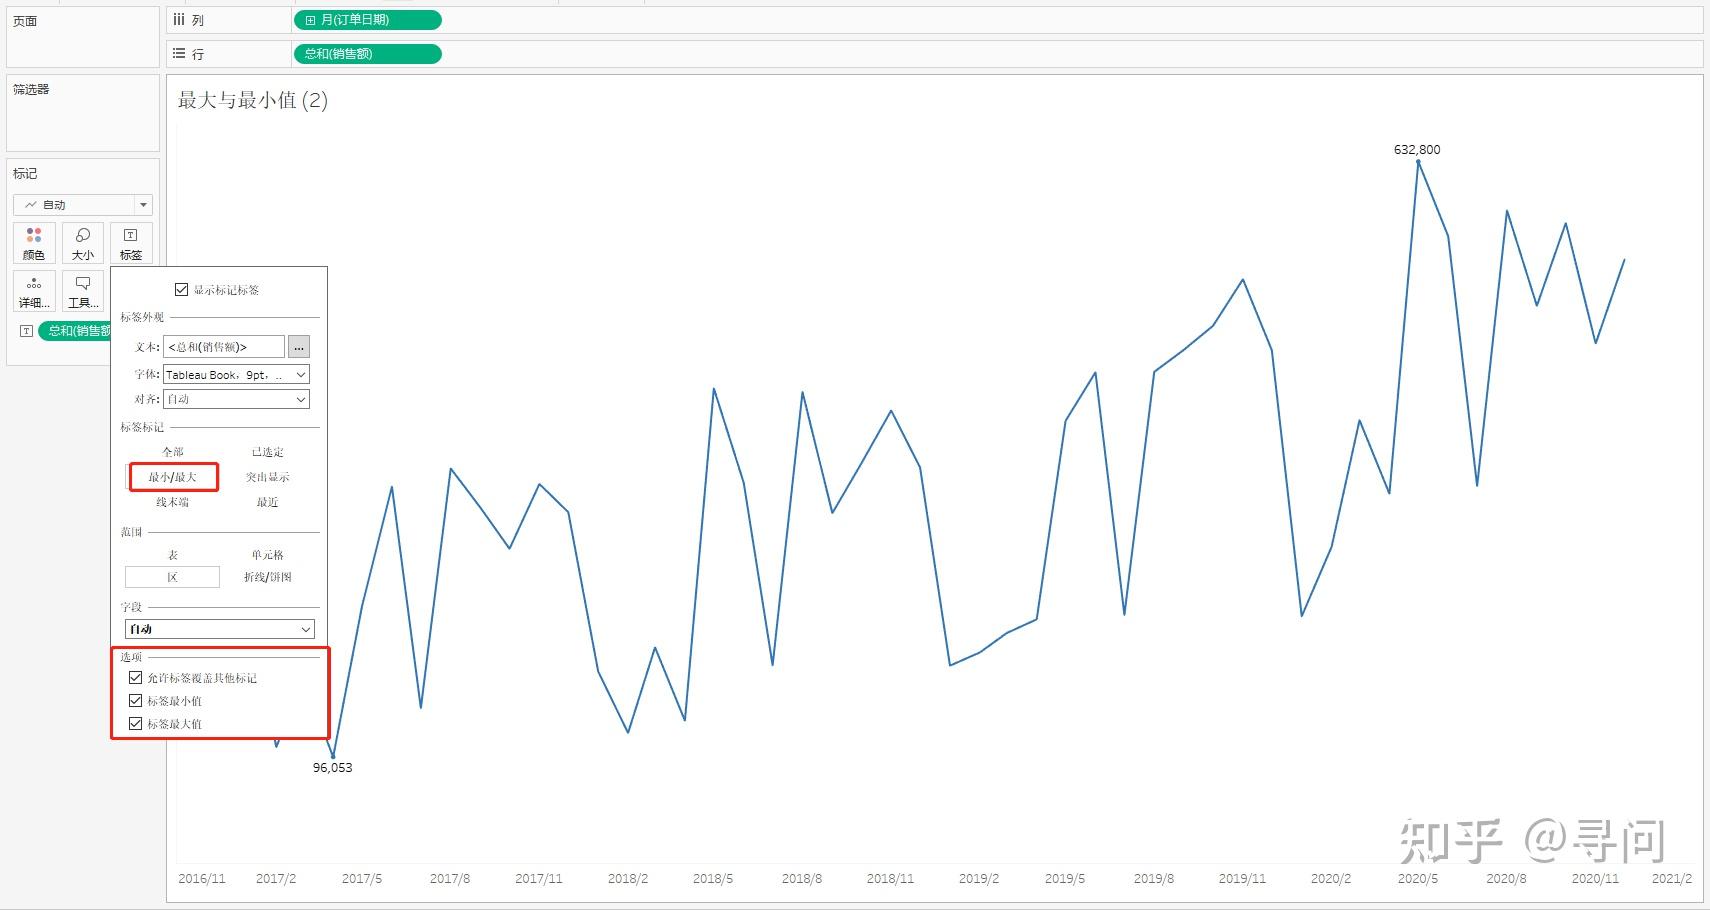Click the 2019/2 axis label
Image resolution: width=1710 pixels, height=910 pixels.
(979, 879)
